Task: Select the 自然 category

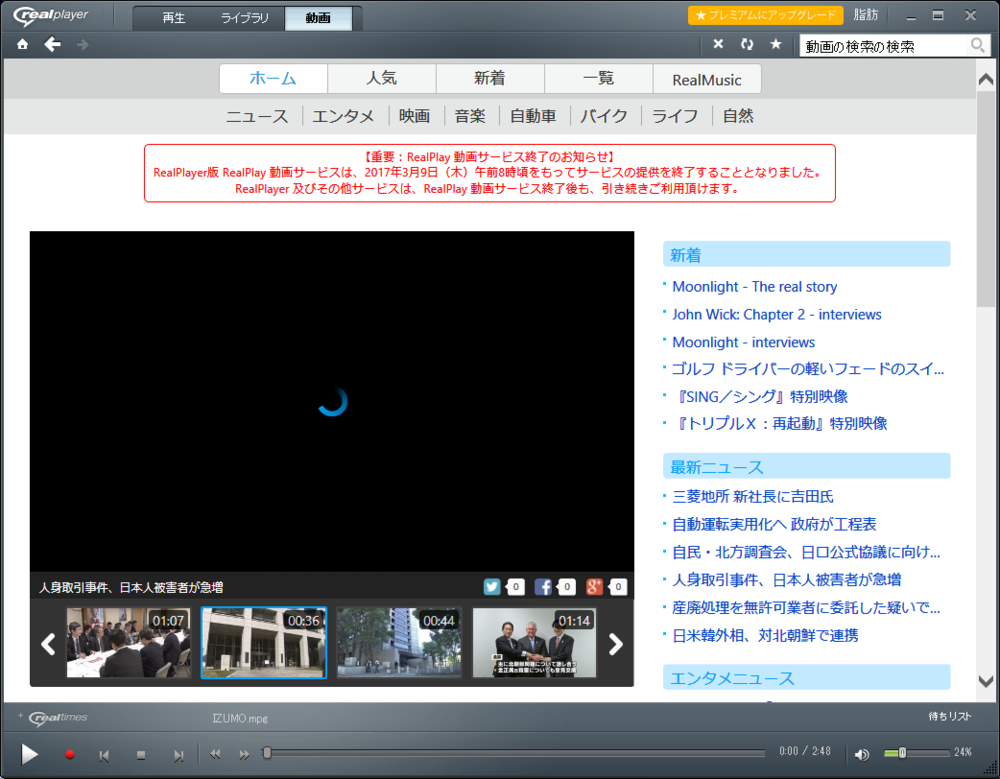Action: tap(738, 116)
